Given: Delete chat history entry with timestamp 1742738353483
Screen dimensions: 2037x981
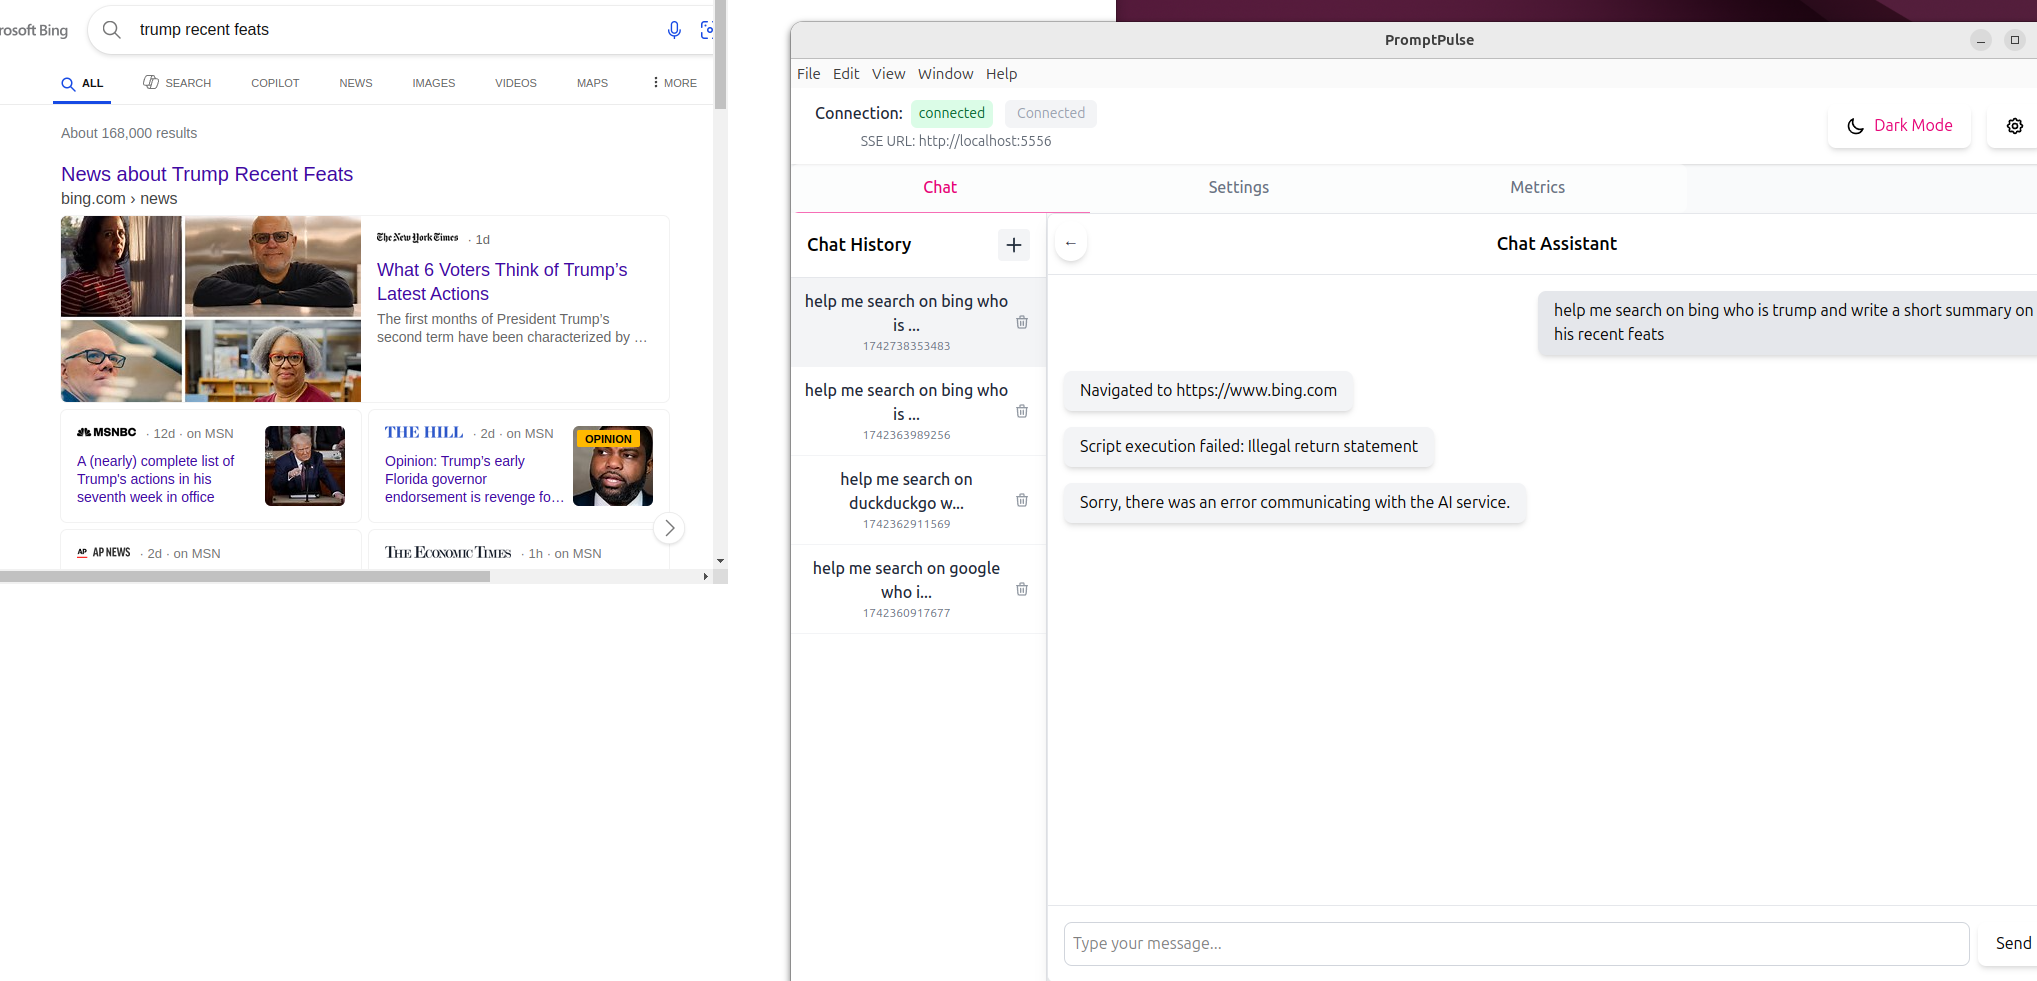Looking at the screenshot, I should coord(1022,322).
